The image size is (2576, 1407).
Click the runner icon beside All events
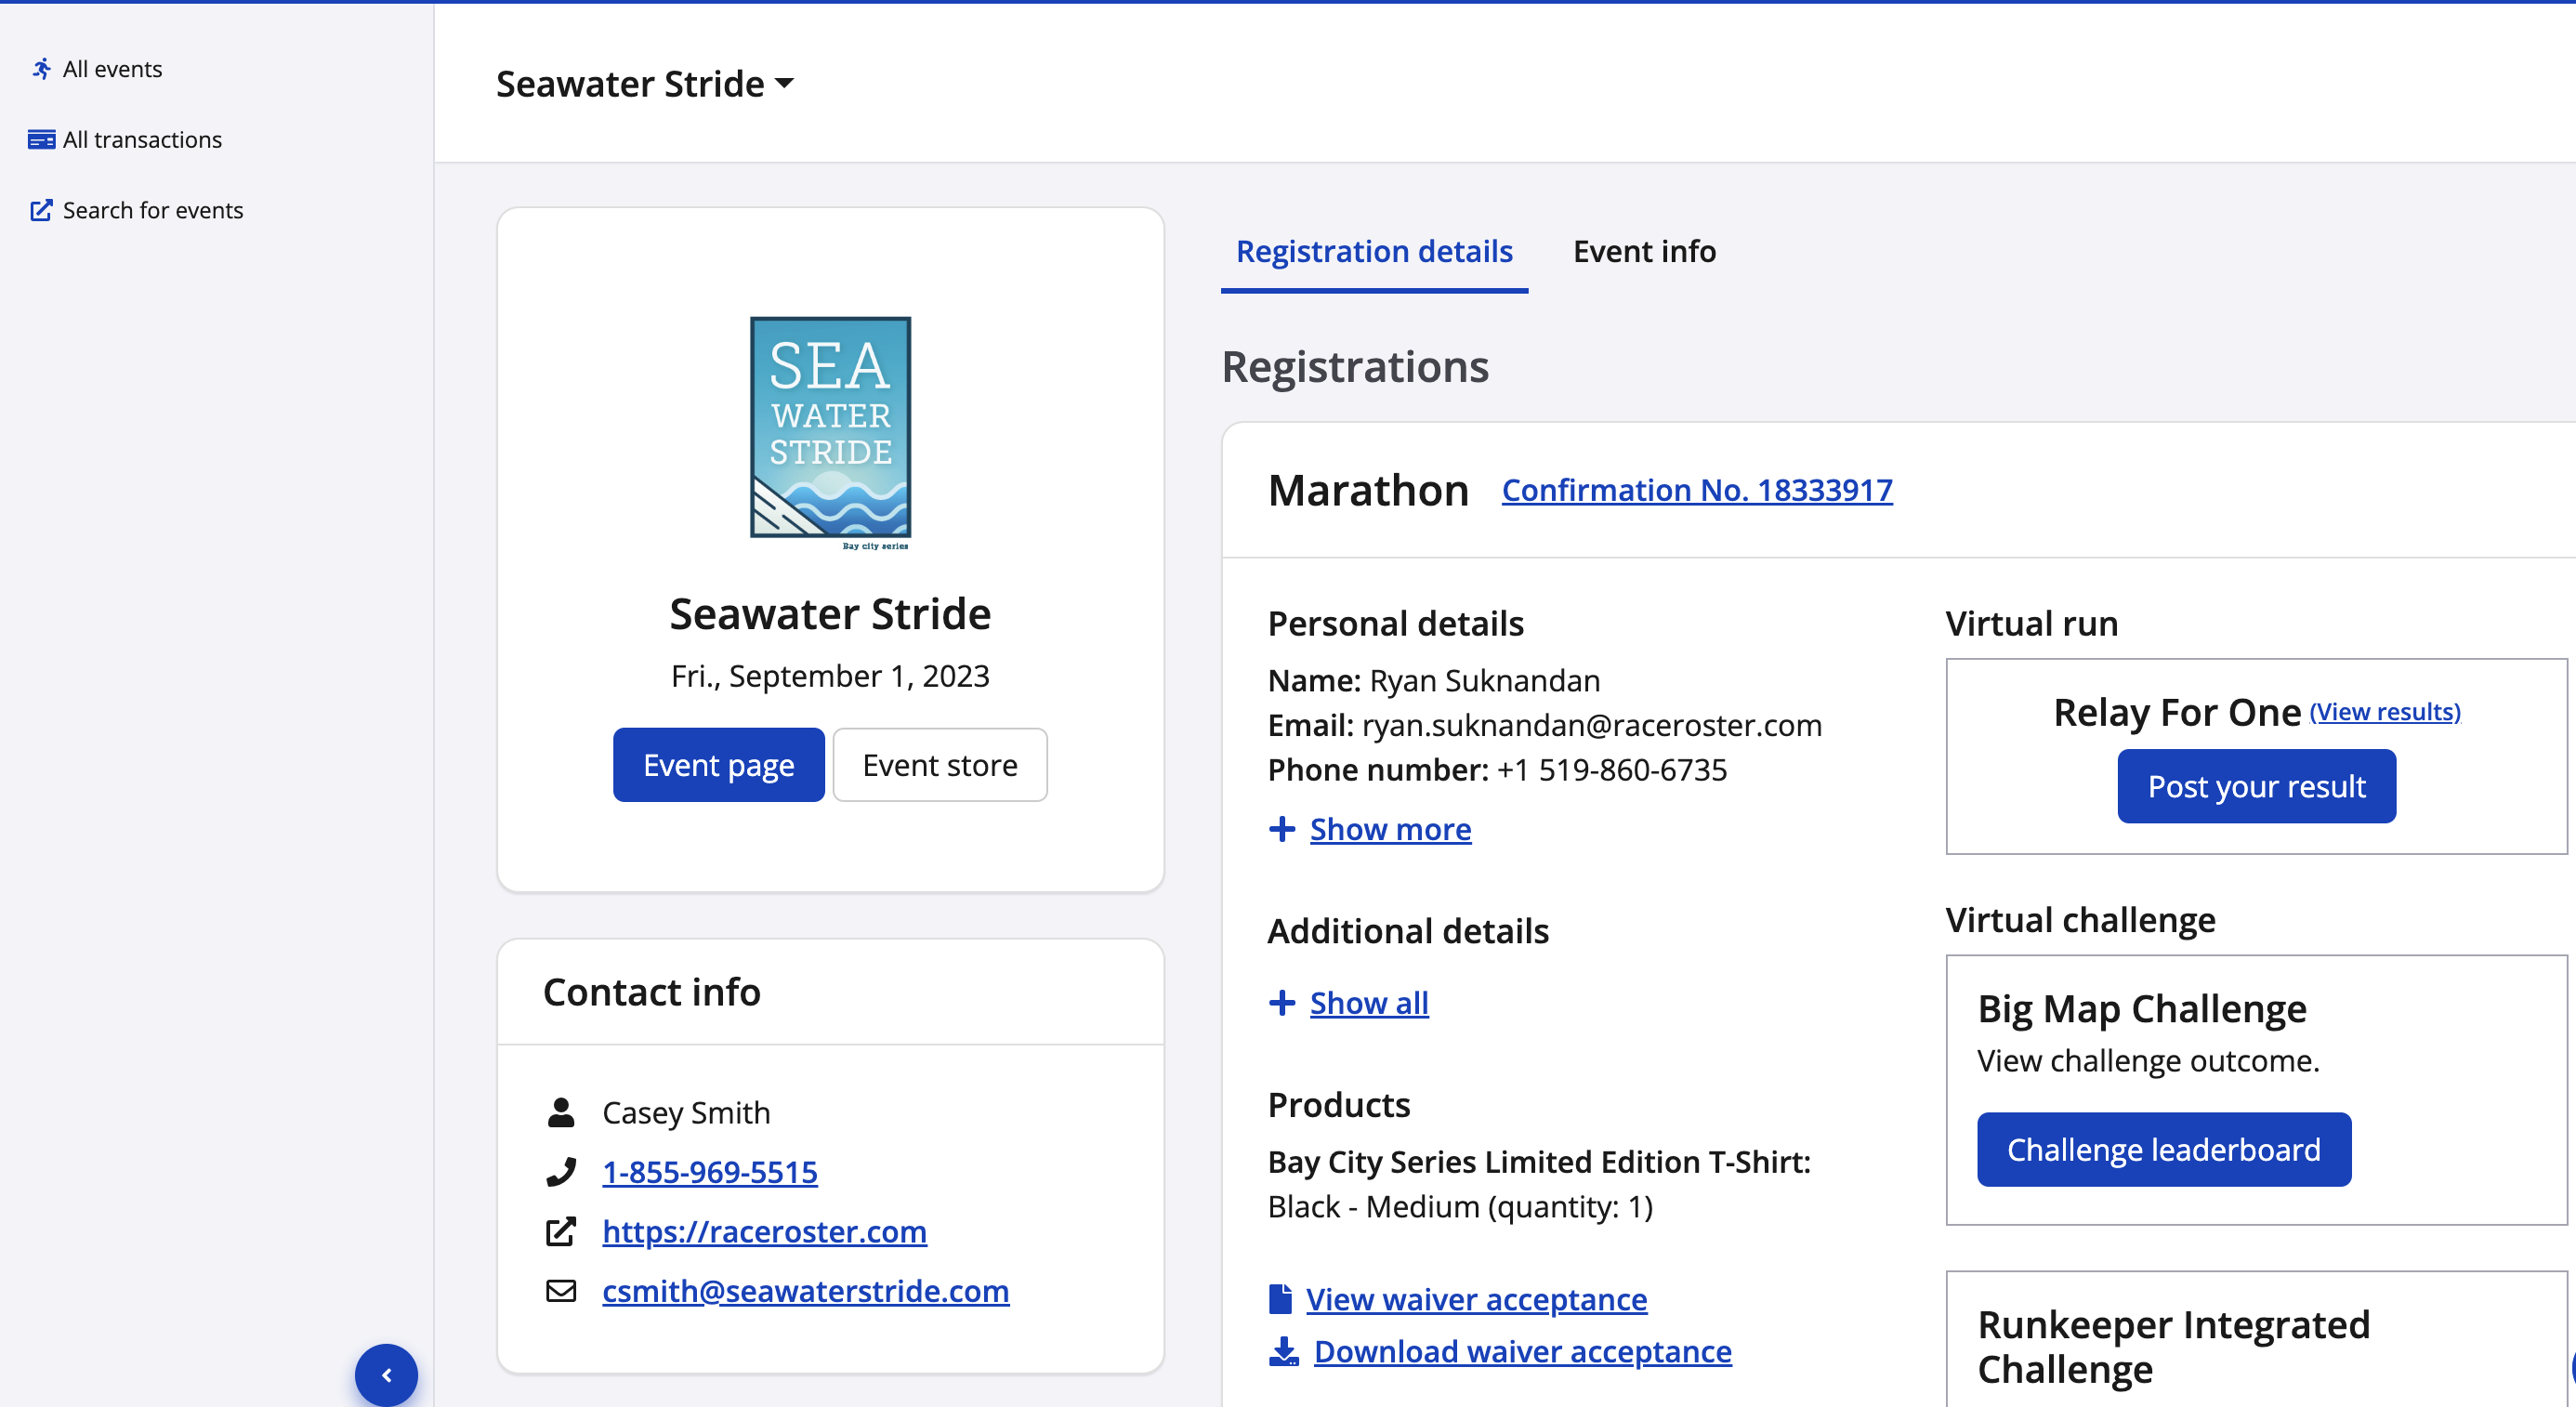click(x=41, y=69)
